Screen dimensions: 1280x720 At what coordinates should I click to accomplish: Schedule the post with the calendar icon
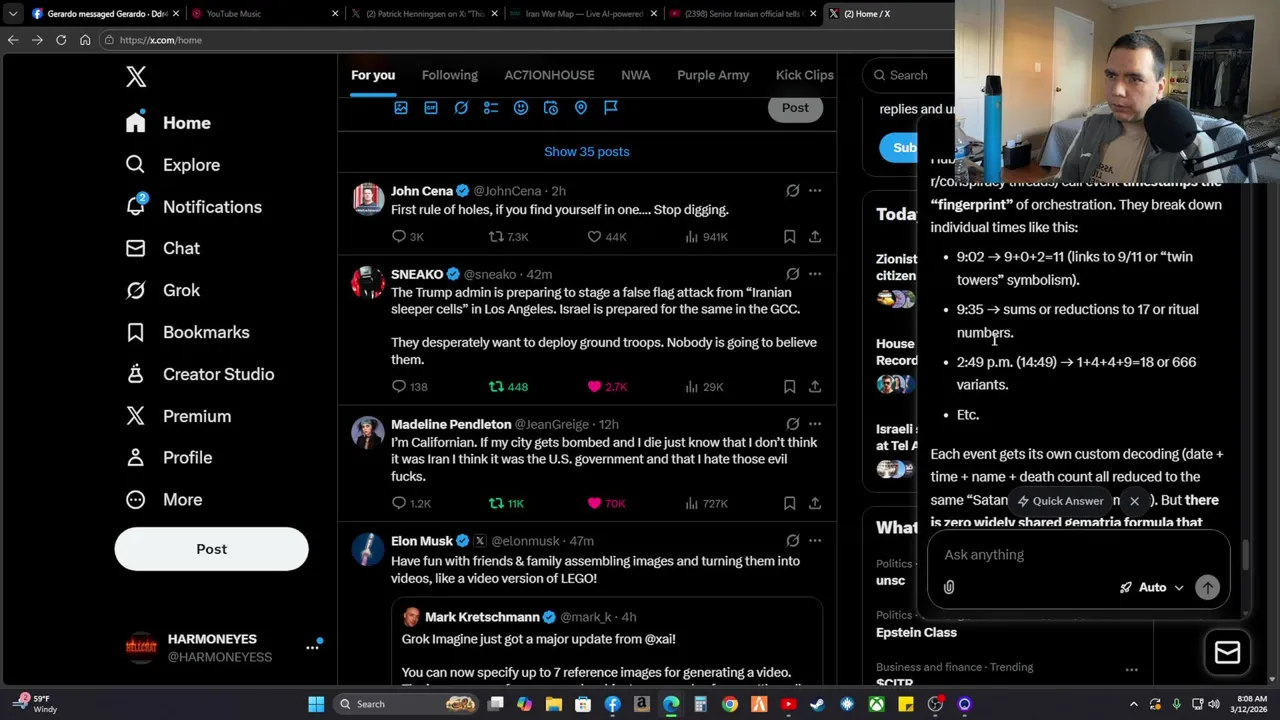tap(551, 107)
